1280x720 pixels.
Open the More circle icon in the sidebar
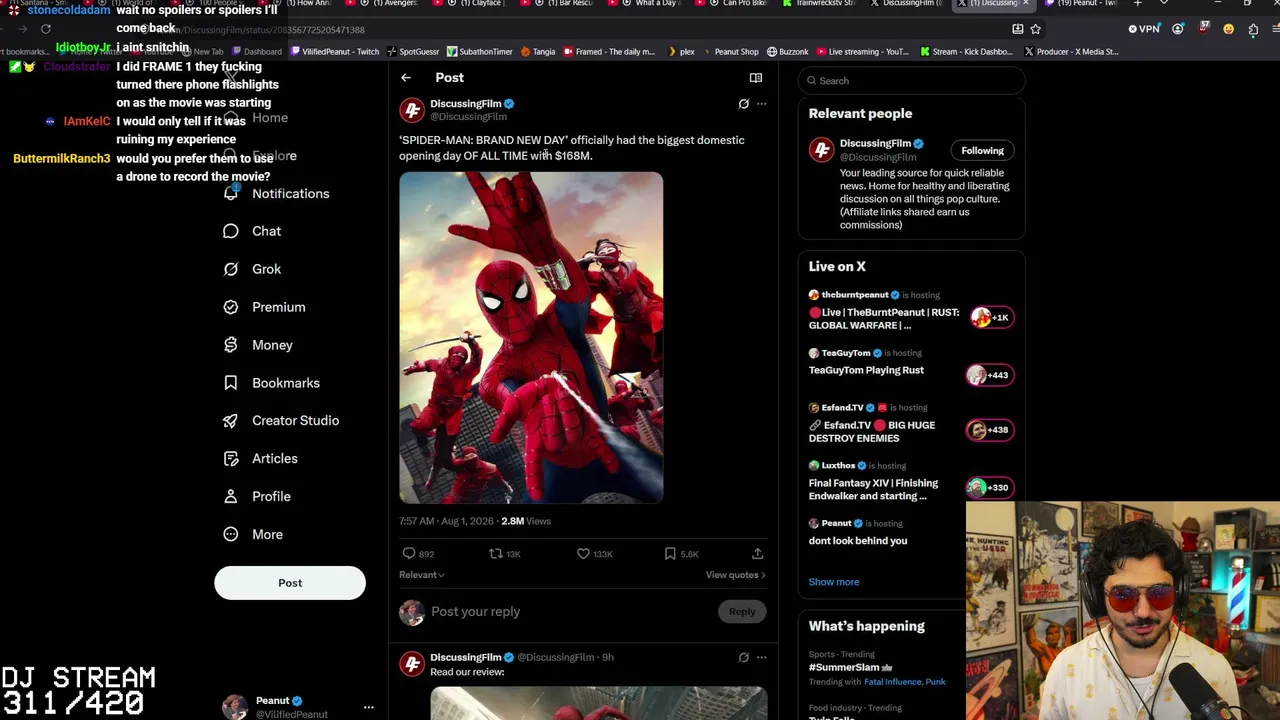231,535
